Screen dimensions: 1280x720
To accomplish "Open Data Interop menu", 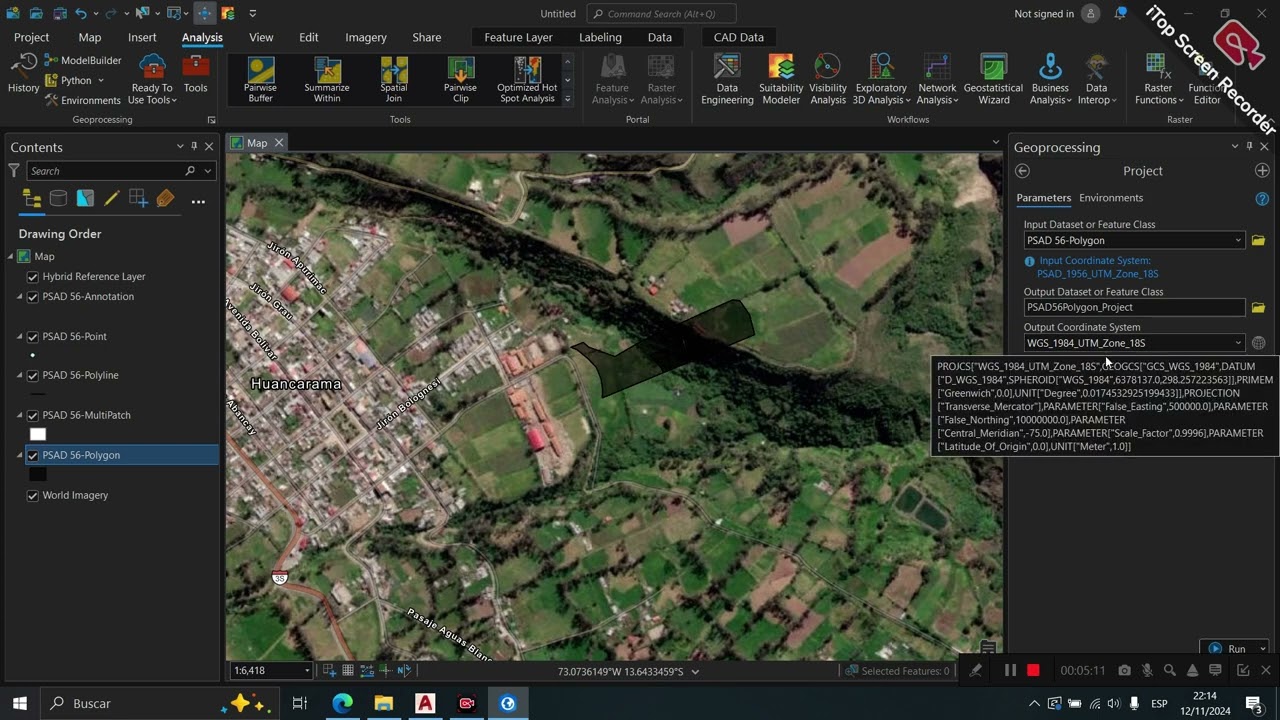I will click(1097, 79).
